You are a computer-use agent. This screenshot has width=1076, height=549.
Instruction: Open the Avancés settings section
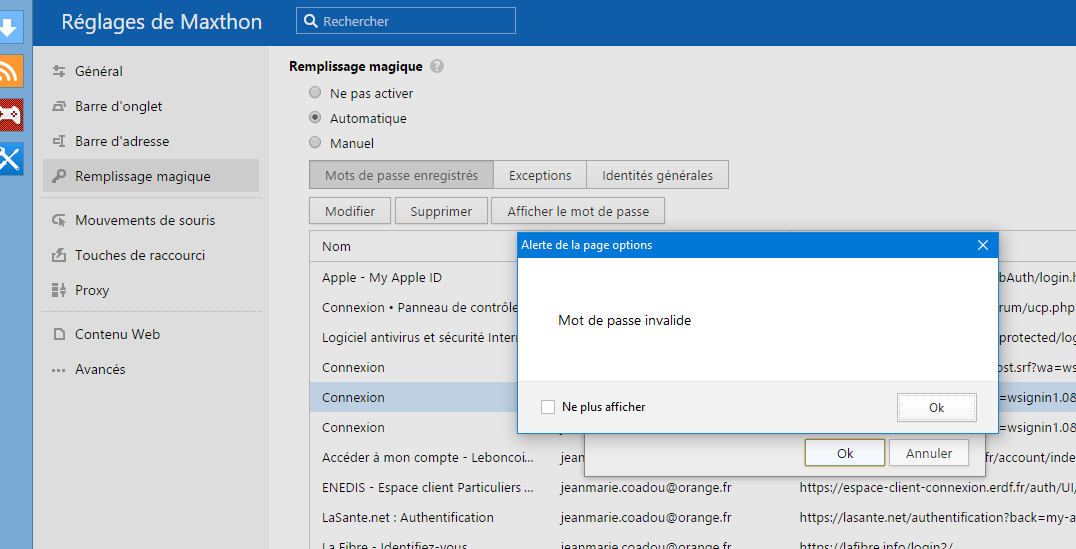(x=151, y=369)
